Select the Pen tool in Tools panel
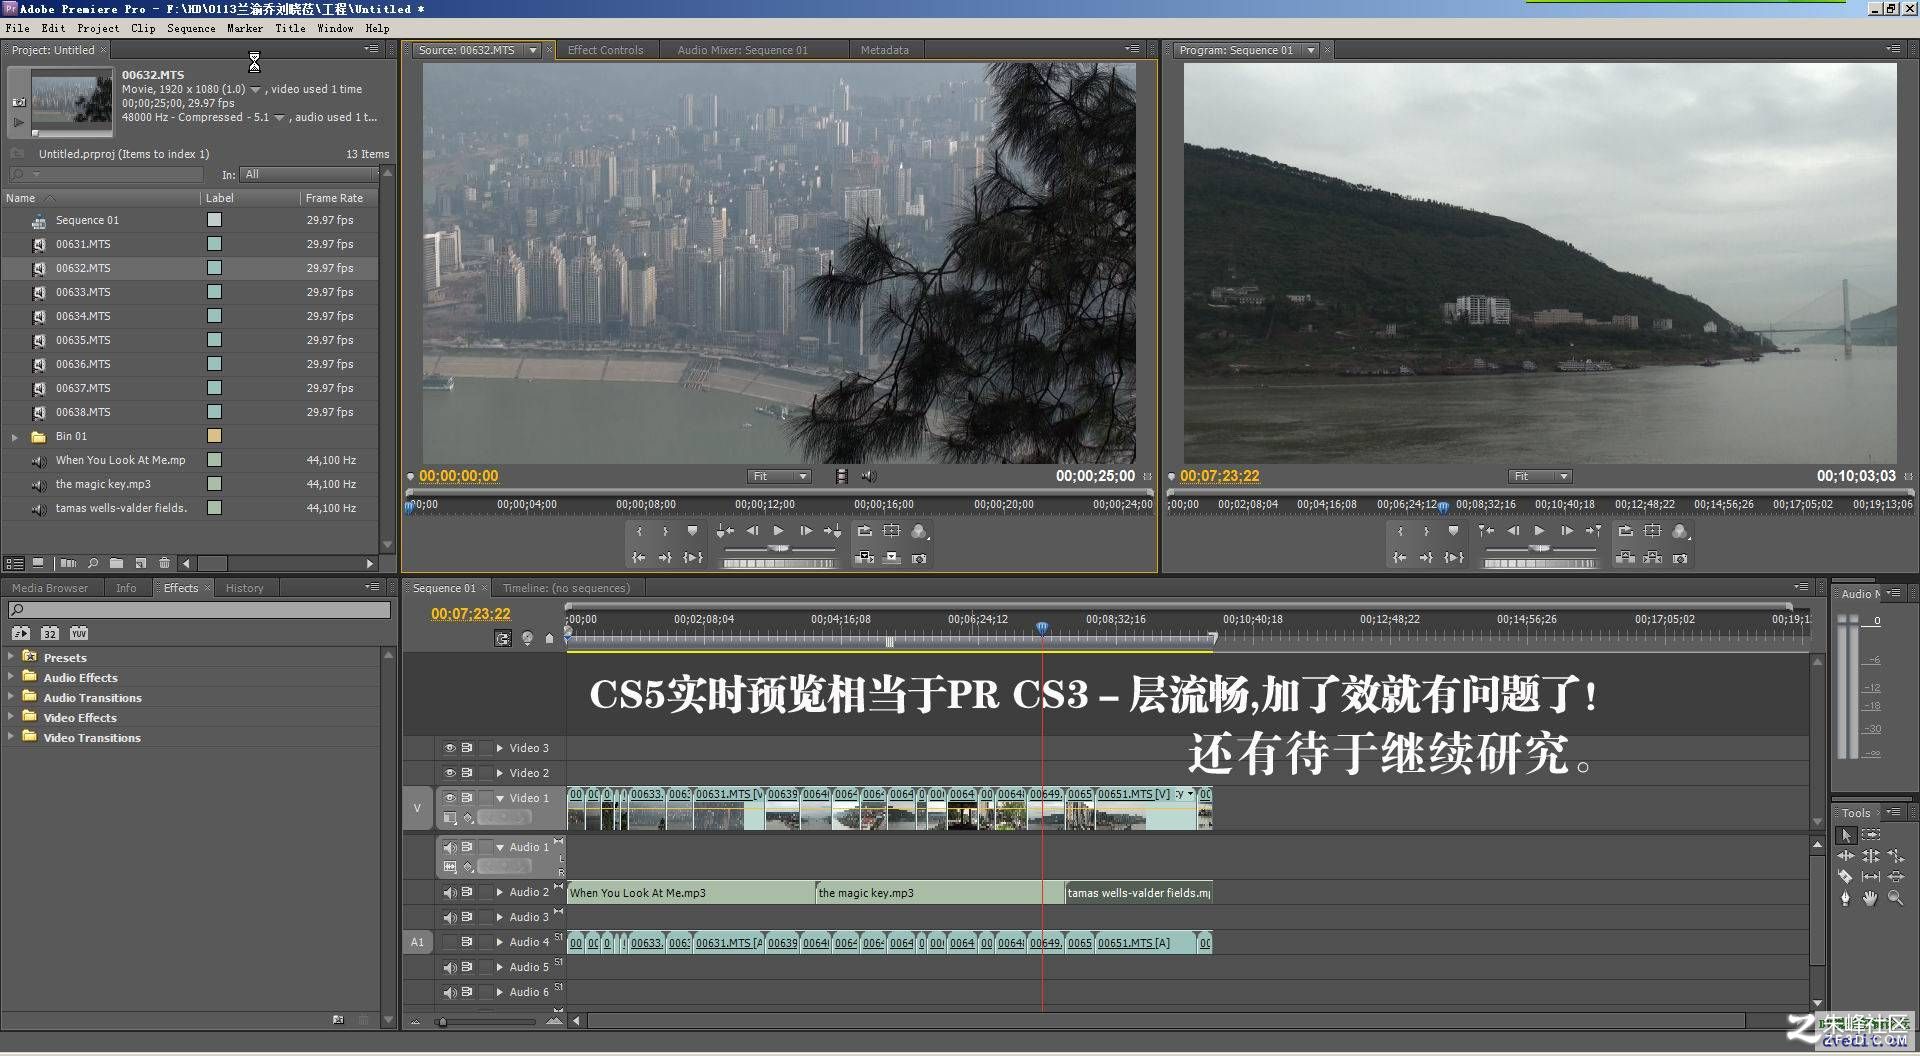The height and width of the screenshot is (1056, 1920). coord(1845,898)
